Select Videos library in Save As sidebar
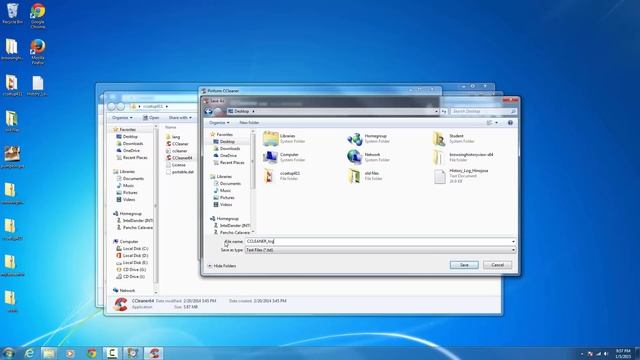The height and width of the screenshot is (360, 640). (226, 204)
